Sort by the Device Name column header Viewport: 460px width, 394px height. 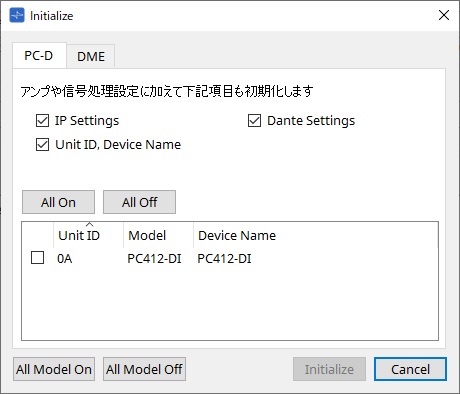pos(315,235)
